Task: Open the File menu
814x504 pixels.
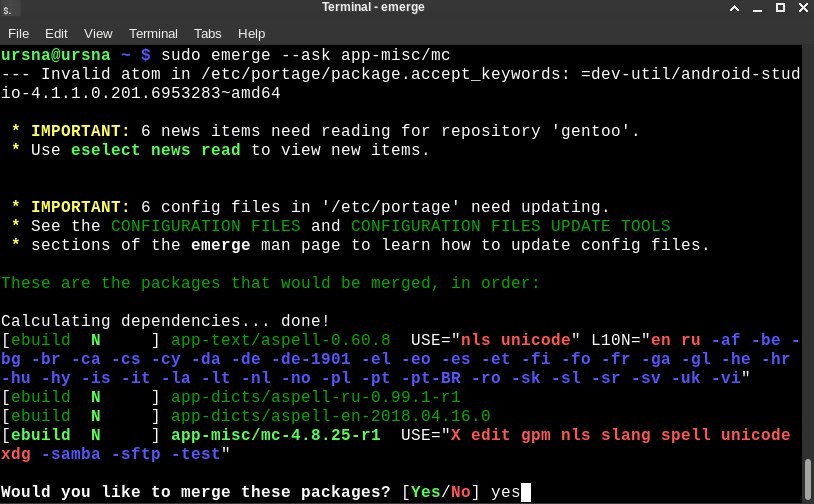Action: pos(19,34)
